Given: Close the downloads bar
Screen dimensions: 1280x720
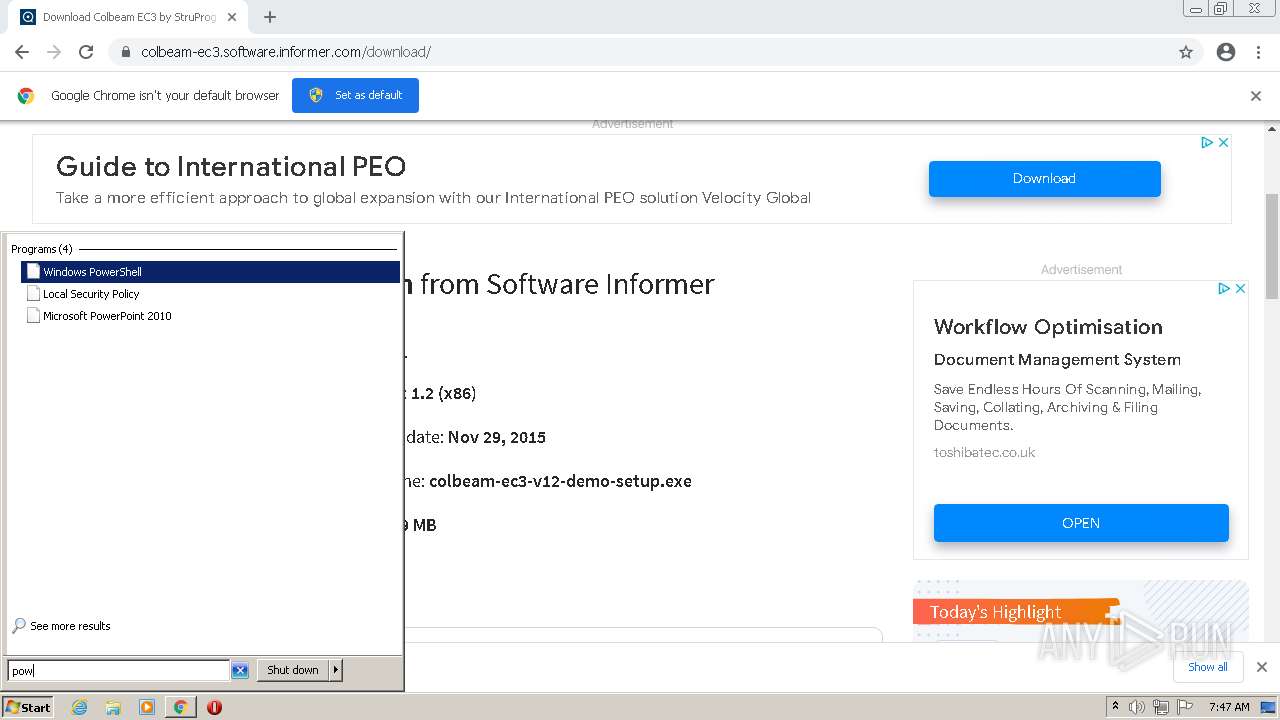Looking at the screenshot, I should [x=1262, y=667].
